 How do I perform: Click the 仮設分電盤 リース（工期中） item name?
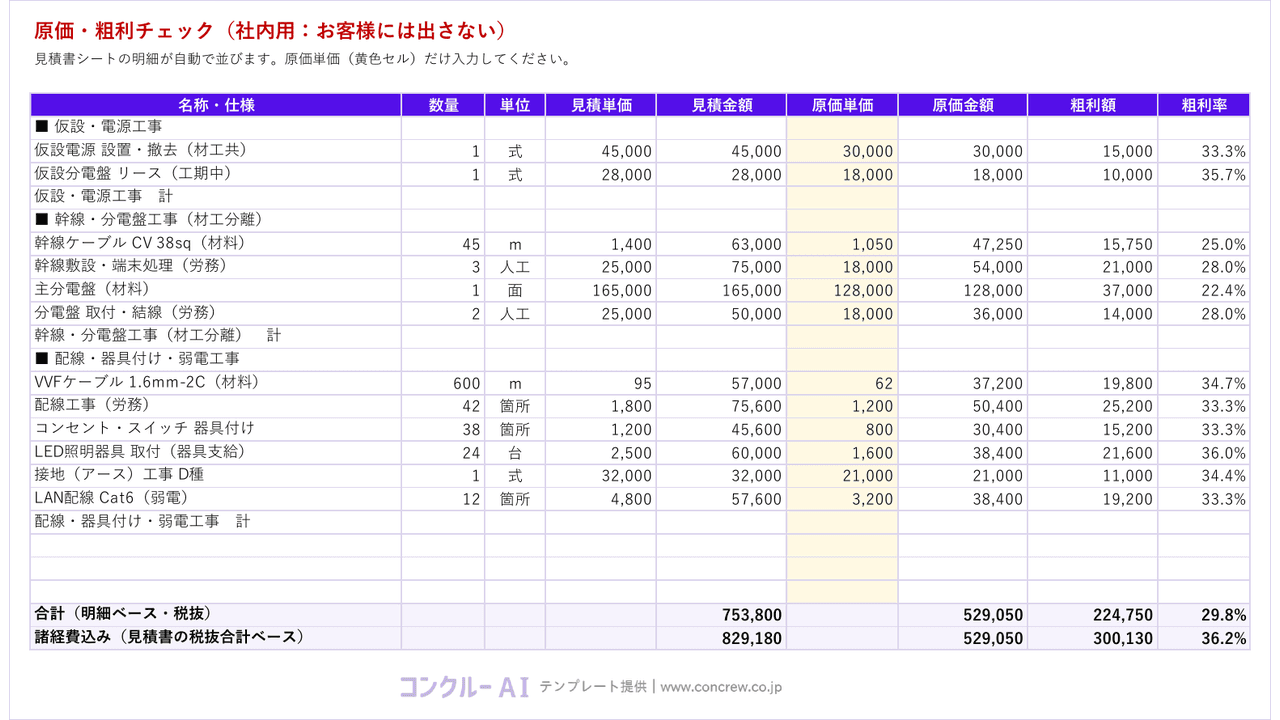point(133,174)
